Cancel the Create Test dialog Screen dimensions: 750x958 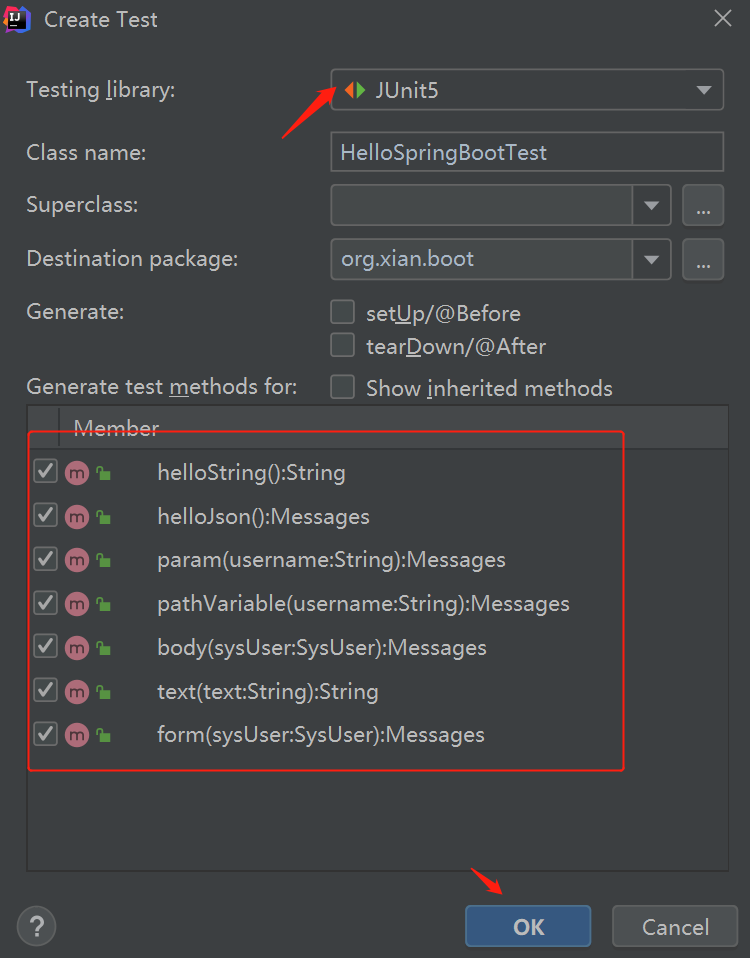[675, 927]
